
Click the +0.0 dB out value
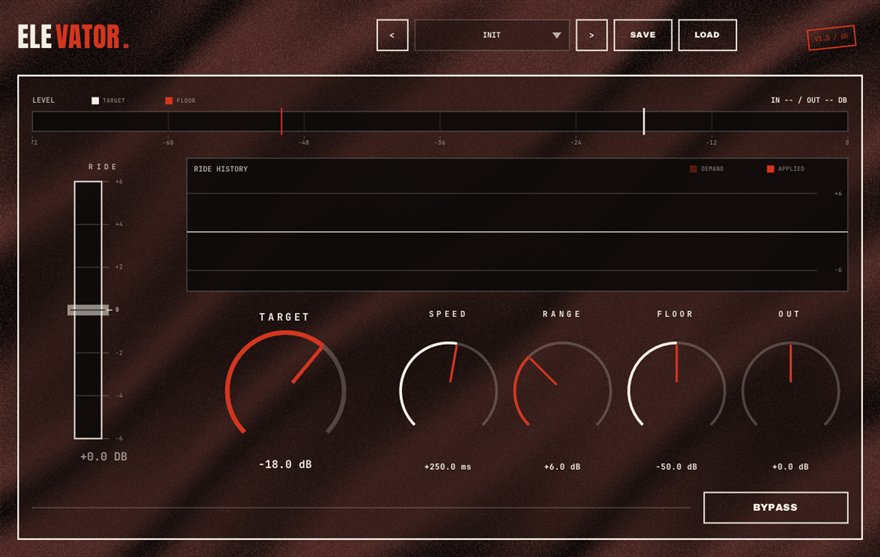790,467
